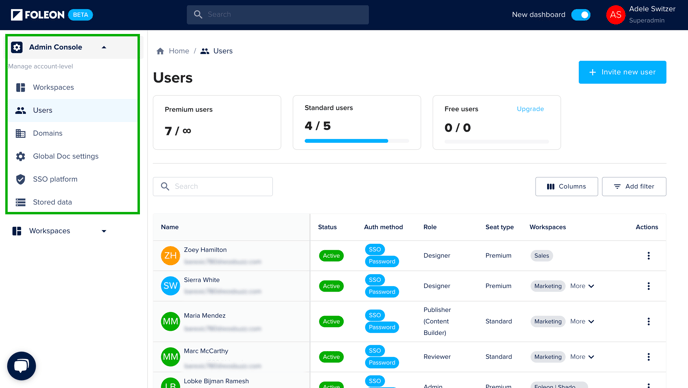Click the Auth method column header
Screen dimensions: 688x388
[383, 227]
